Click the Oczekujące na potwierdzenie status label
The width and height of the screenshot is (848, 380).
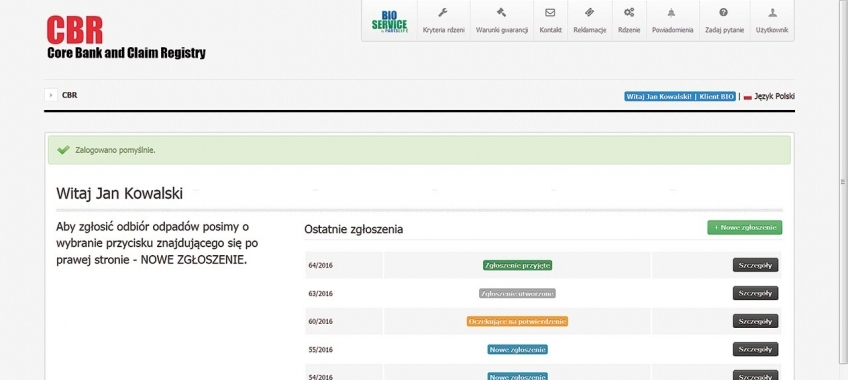pos(517,322)
